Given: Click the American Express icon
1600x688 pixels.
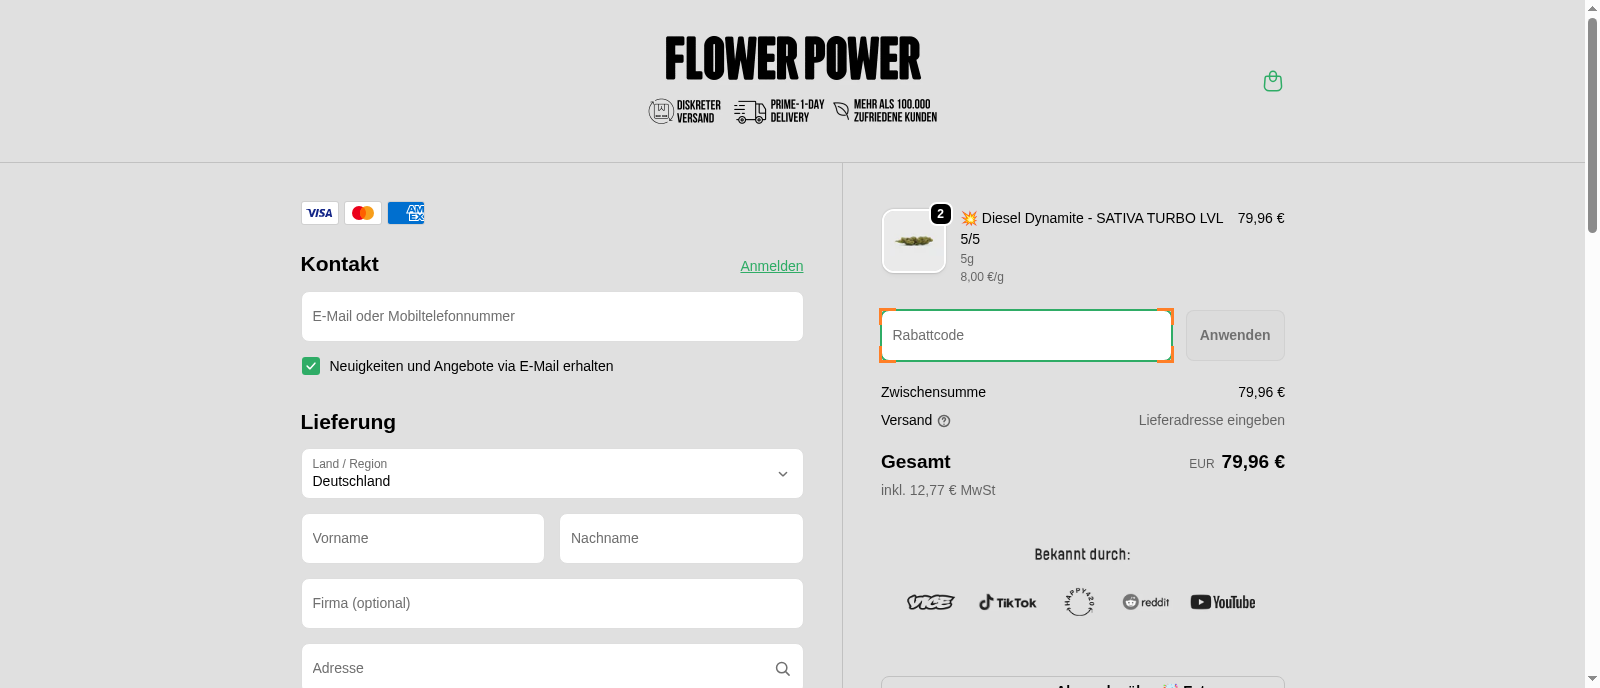Looking at the screenshot, I should point(406,213).
